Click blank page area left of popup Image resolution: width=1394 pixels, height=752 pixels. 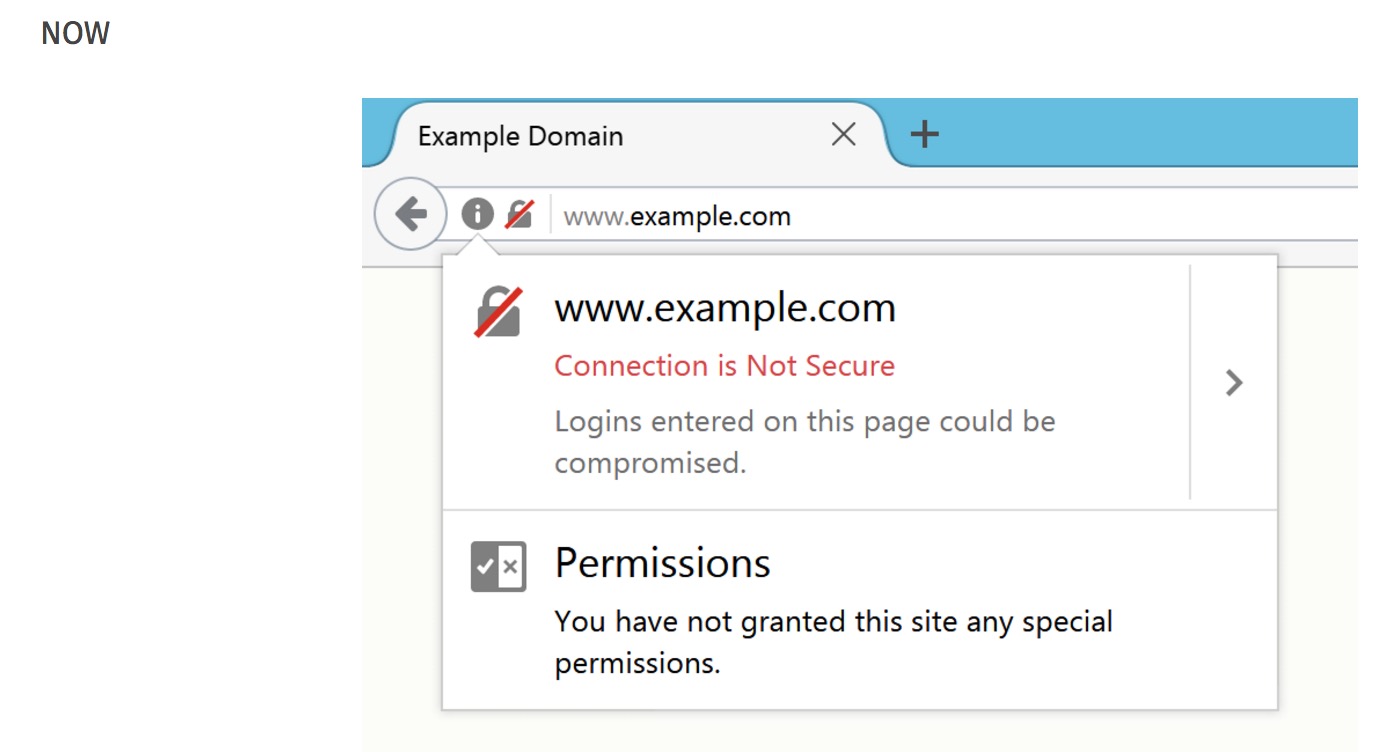pos(400,500)
